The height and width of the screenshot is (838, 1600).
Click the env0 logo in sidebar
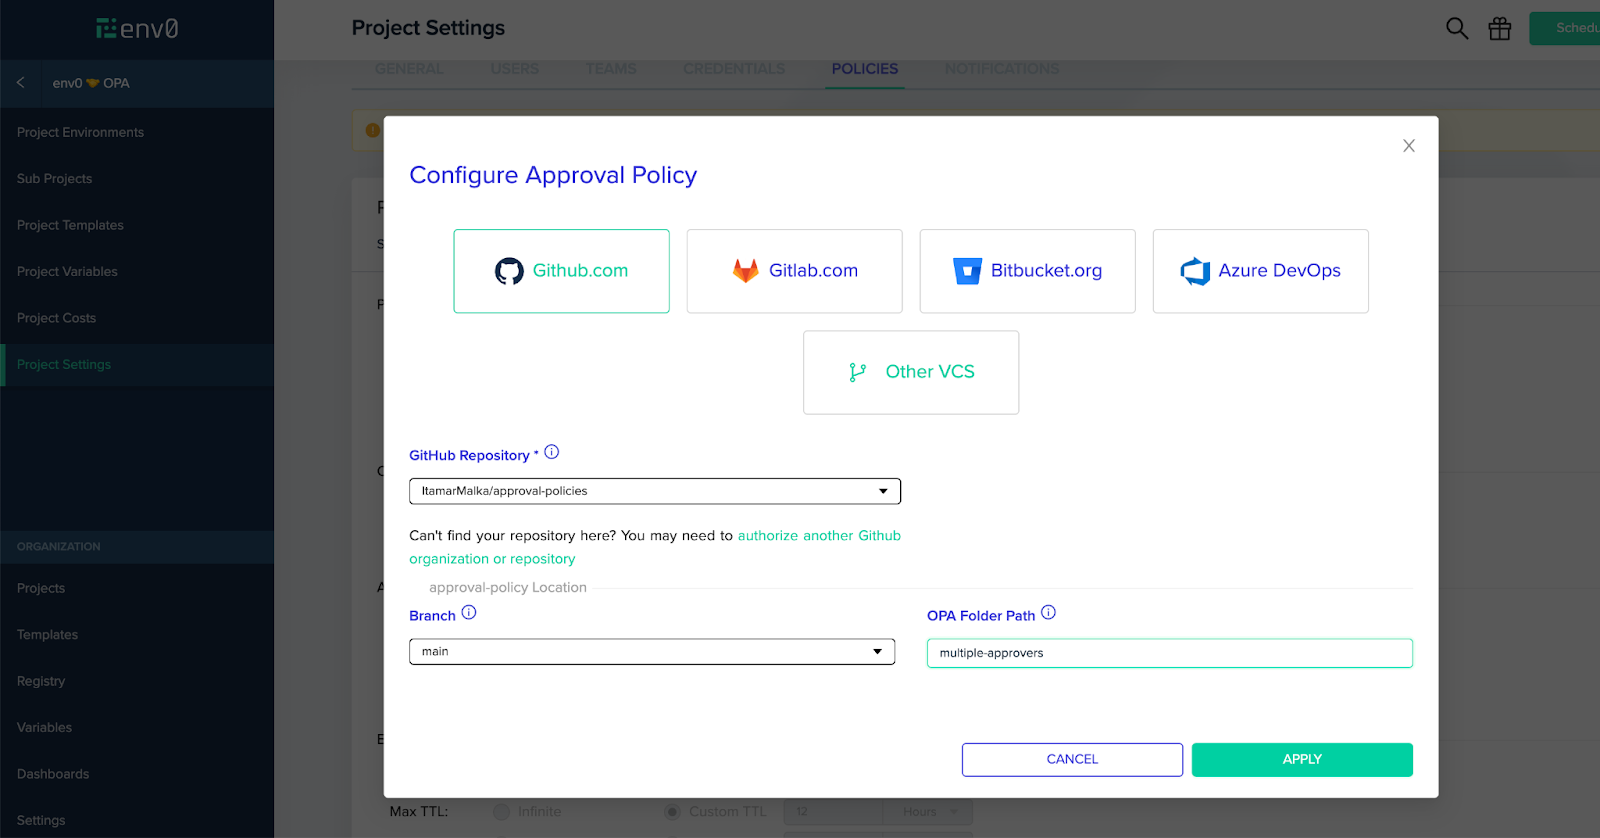click(x=137, y=29)
